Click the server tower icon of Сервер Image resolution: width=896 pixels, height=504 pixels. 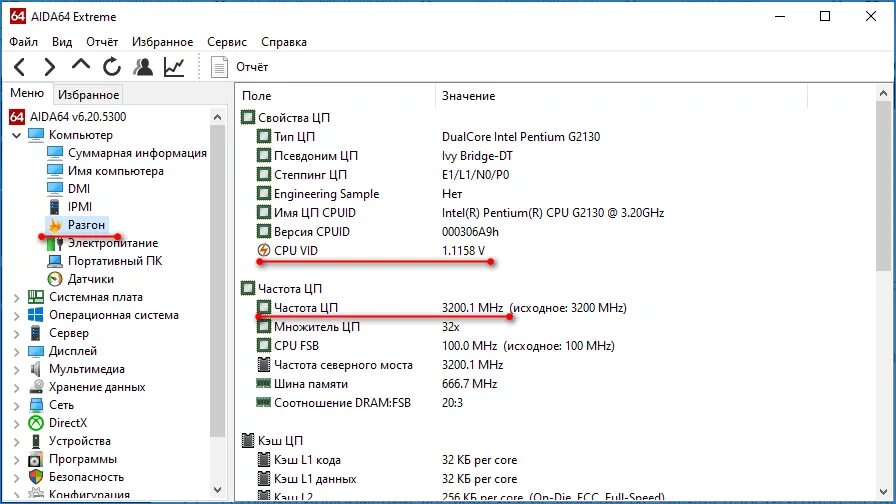[36, 333]
